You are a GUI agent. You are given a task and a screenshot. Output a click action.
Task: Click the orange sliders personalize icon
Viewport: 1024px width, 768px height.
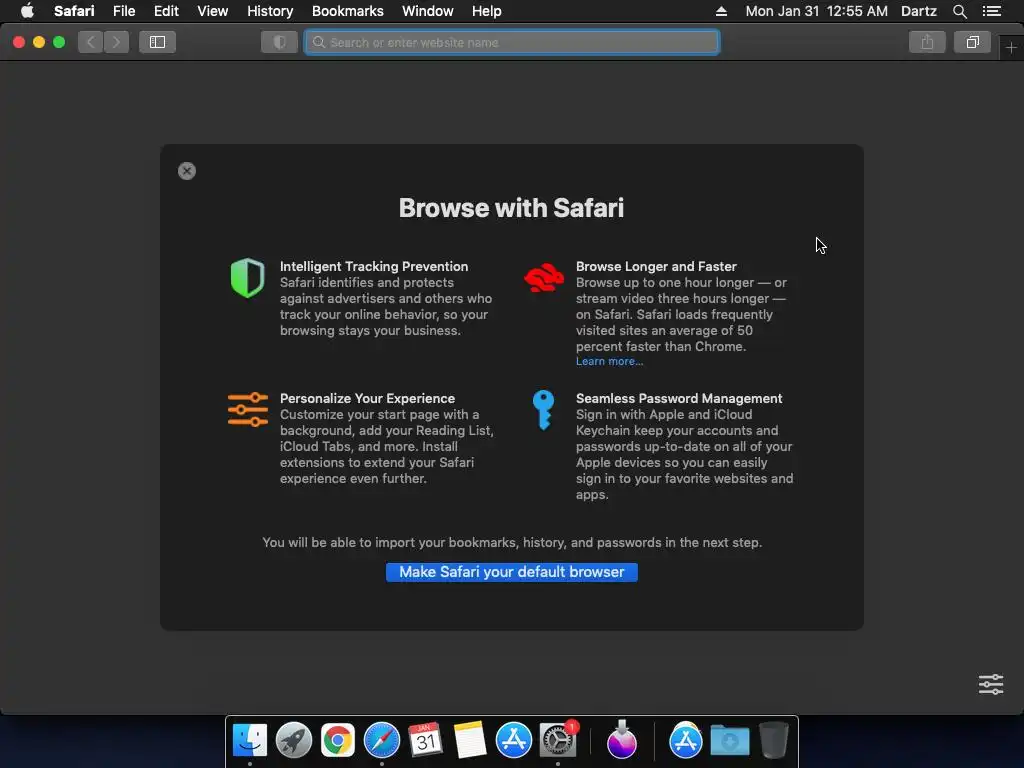tap(248, 409)
